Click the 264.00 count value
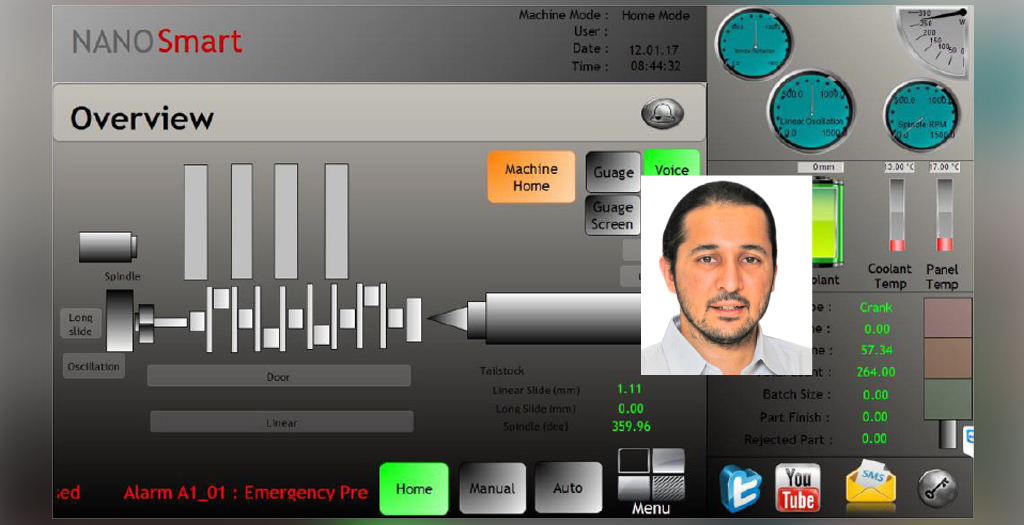 (876, 372)
